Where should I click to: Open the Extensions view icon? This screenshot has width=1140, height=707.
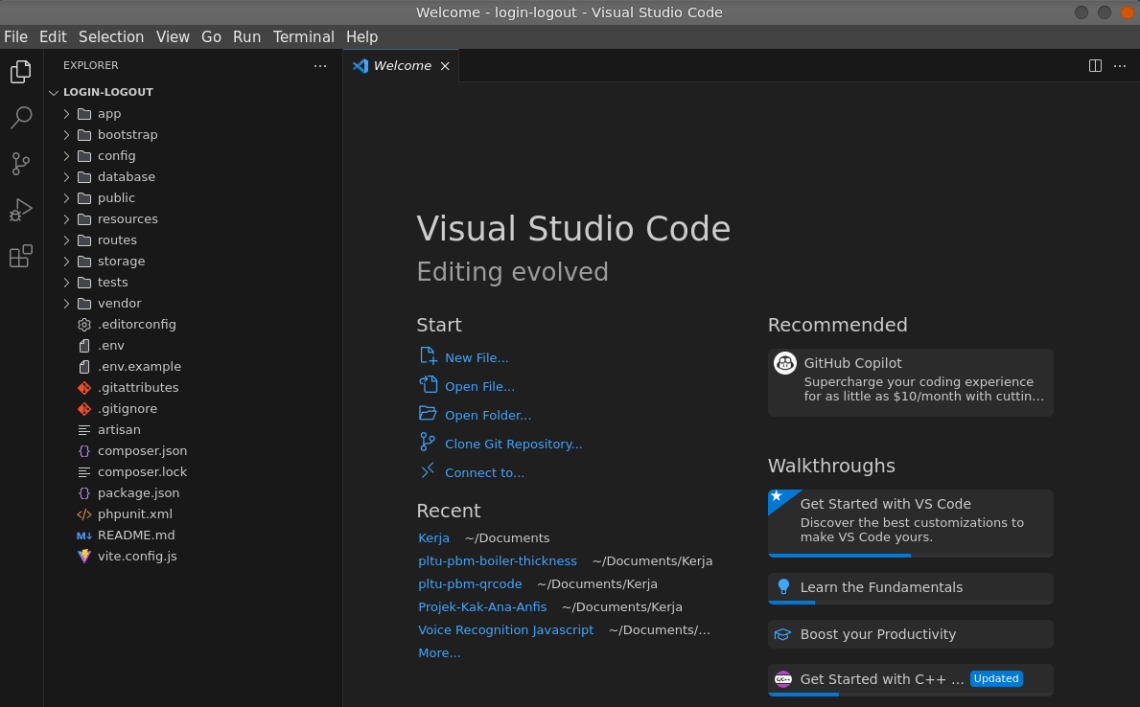click(x=21, y=256)
